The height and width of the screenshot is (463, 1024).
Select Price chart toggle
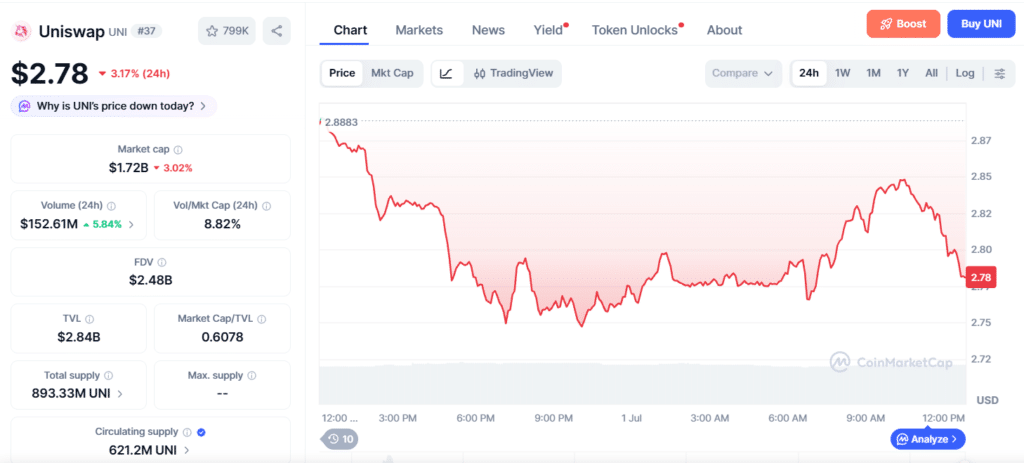pos(342,73)
